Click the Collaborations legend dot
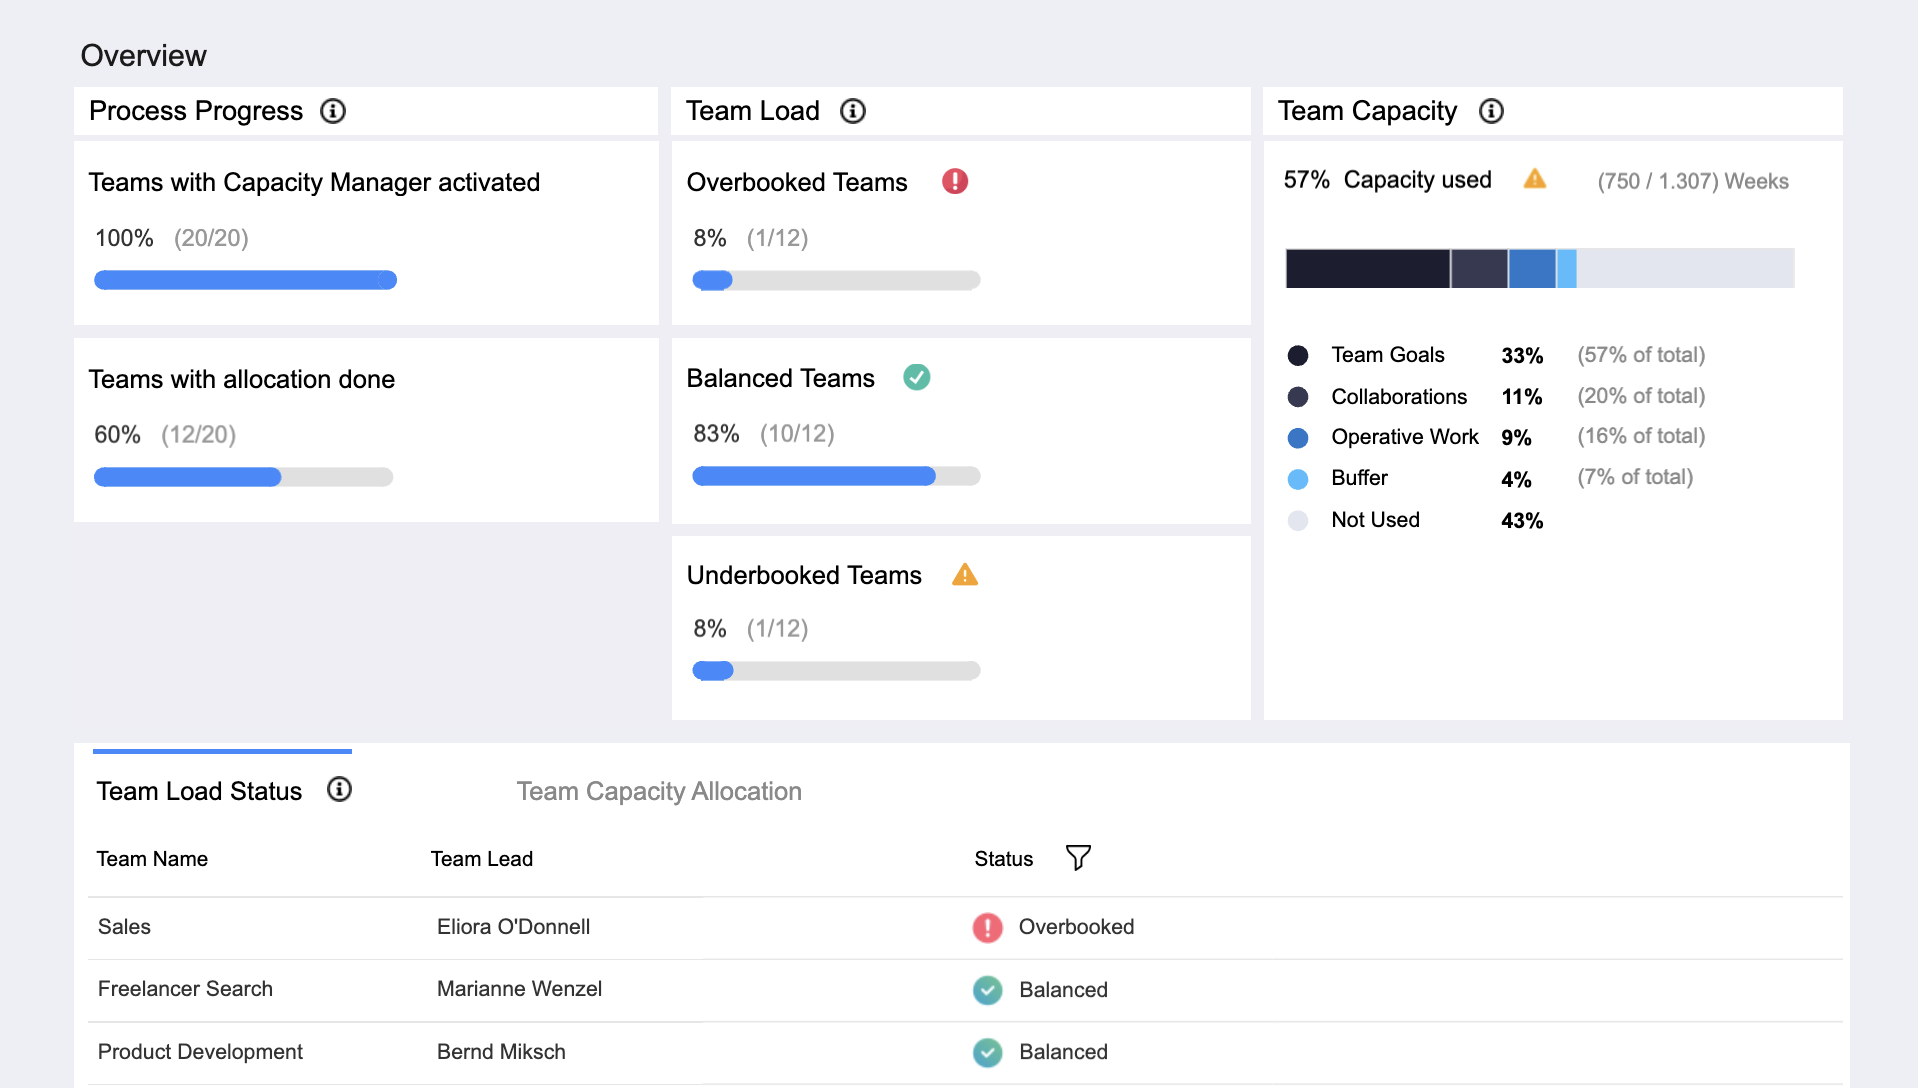Image resolution: width=1918 pixels, height=1088 pixels. (x=1298, y=397)
